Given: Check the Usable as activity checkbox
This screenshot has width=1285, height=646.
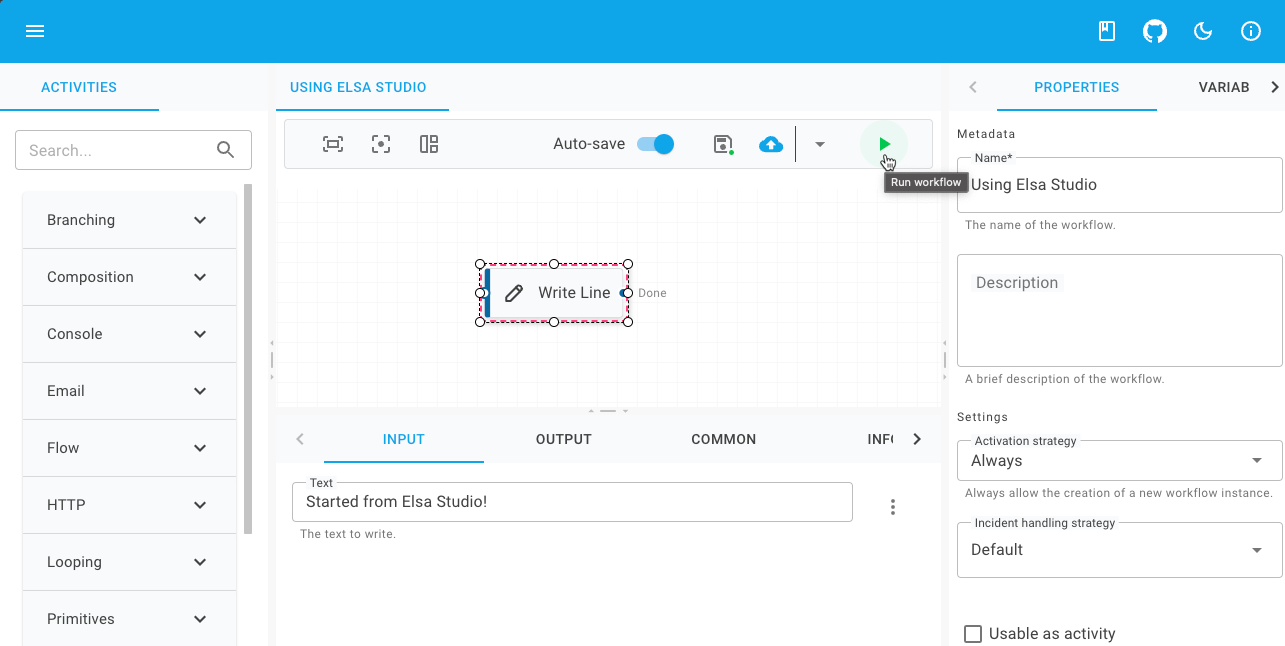Looking at the screenshot, I should point(973,633).
